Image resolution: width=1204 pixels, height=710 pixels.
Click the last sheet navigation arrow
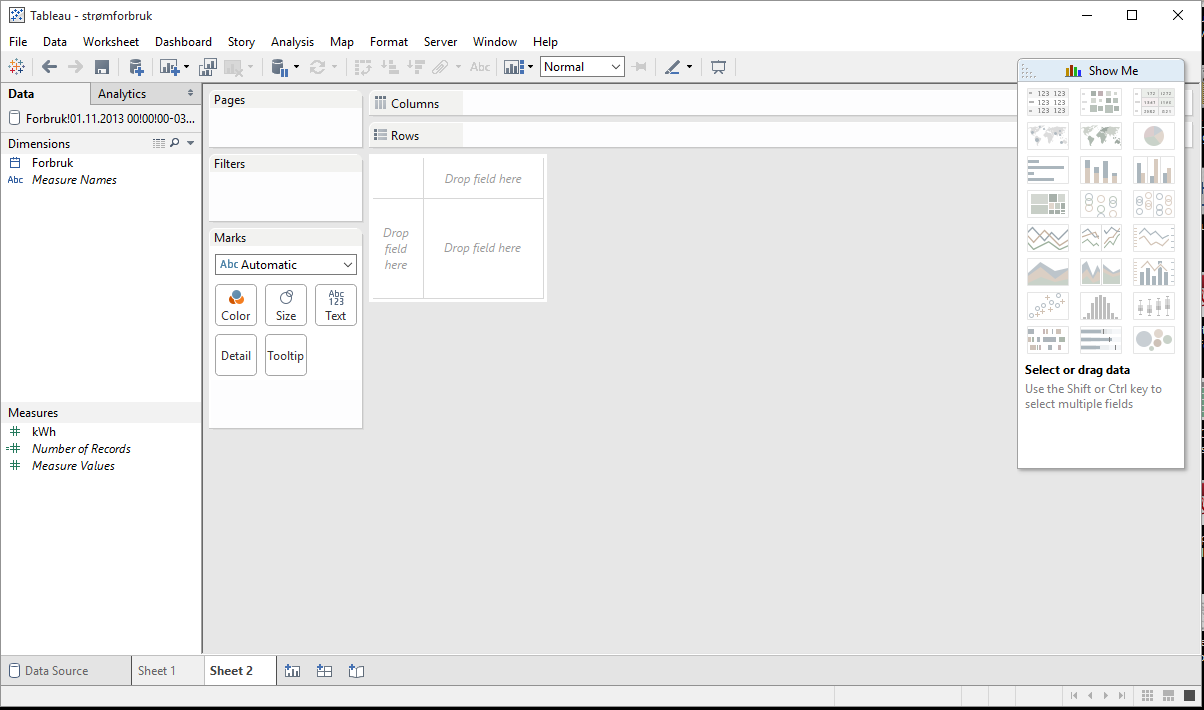pyautogui.click(x=1122, y=695)
